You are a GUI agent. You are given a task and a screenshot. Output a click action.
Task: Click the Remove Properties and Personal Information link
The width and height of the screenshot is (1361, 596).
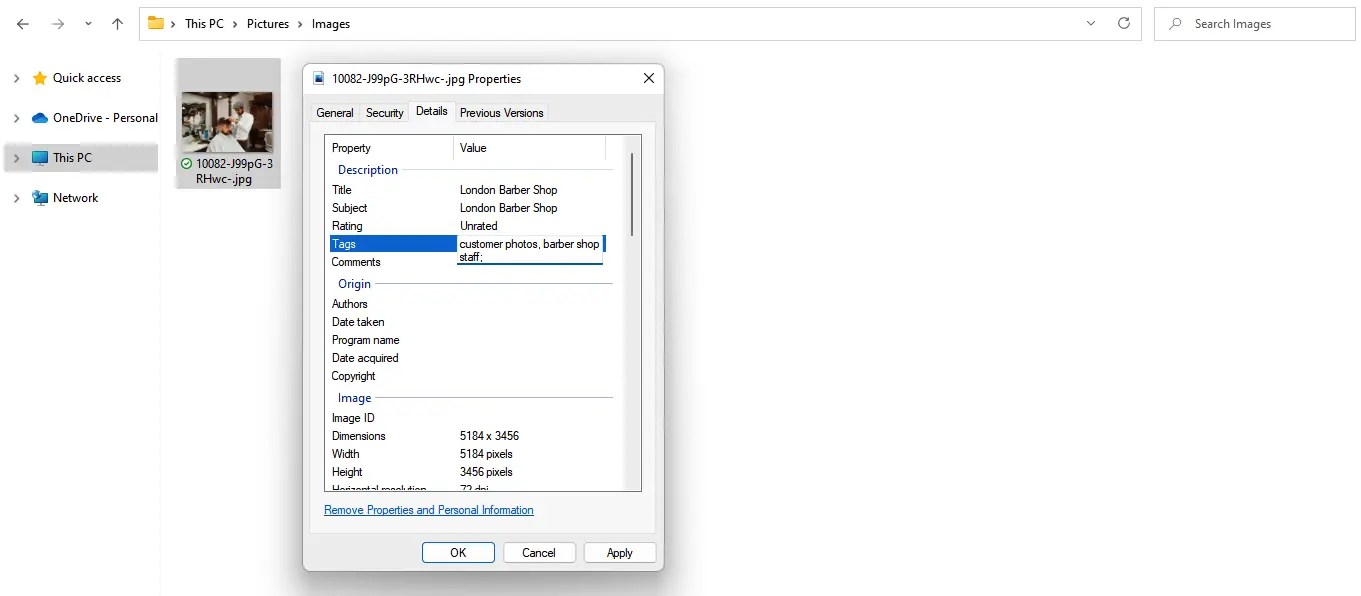(428, 510)
